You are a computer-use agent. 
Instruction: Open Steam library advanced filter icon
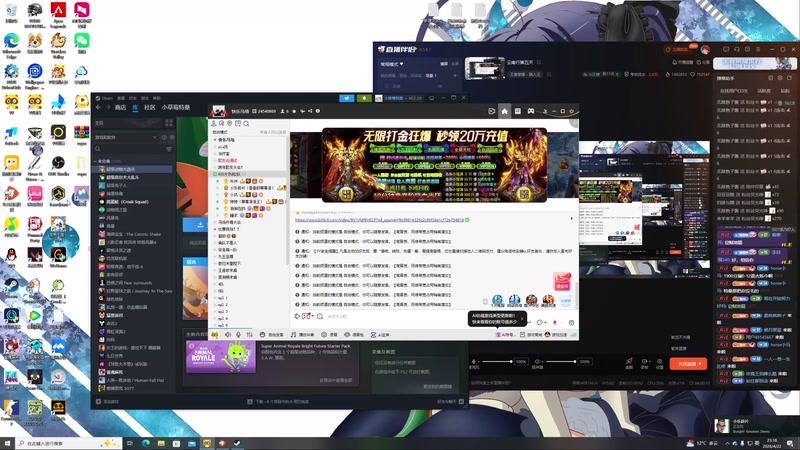[169, 149]
